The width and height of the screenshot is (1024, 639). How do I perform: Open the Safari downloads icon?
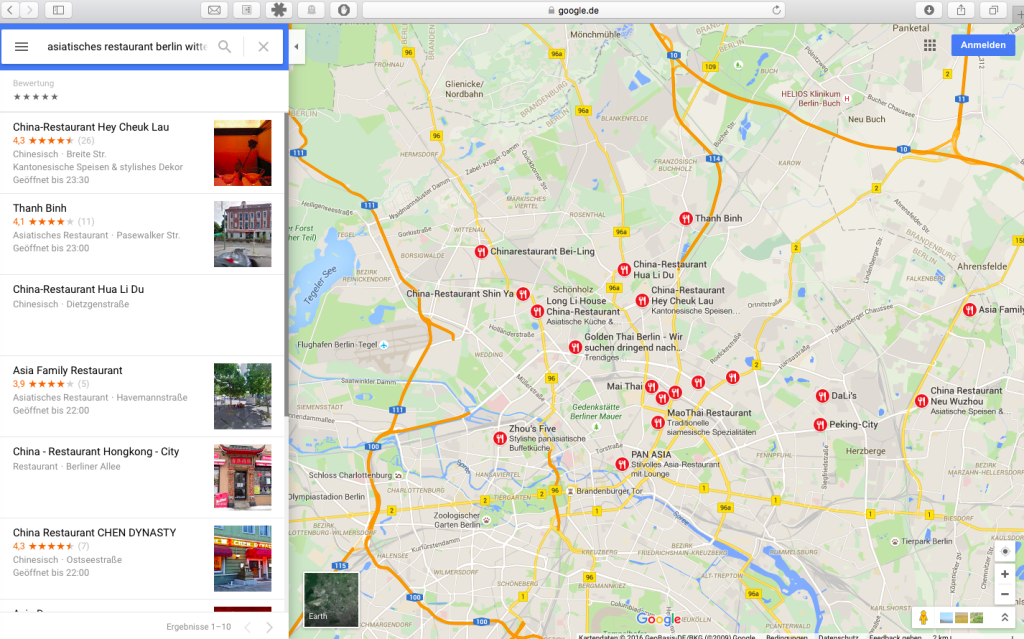929,10
